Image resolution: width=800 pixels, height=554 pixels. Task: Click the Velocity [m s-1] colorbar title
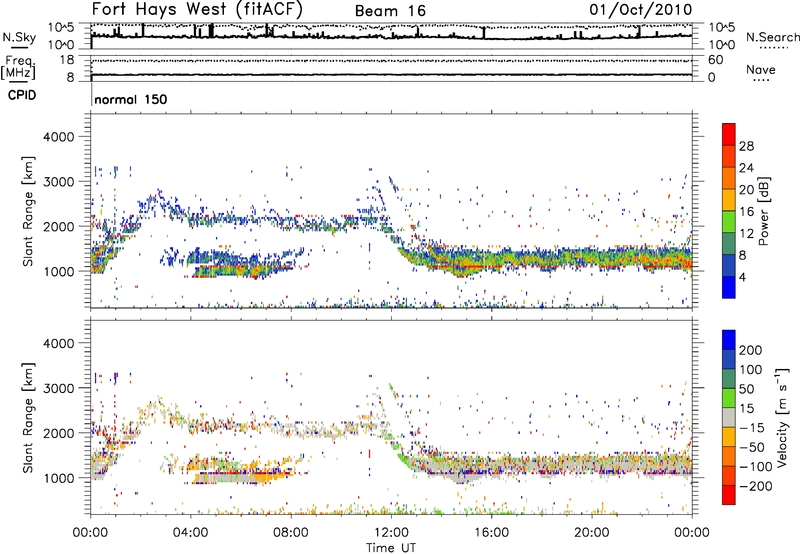[782, 417]
